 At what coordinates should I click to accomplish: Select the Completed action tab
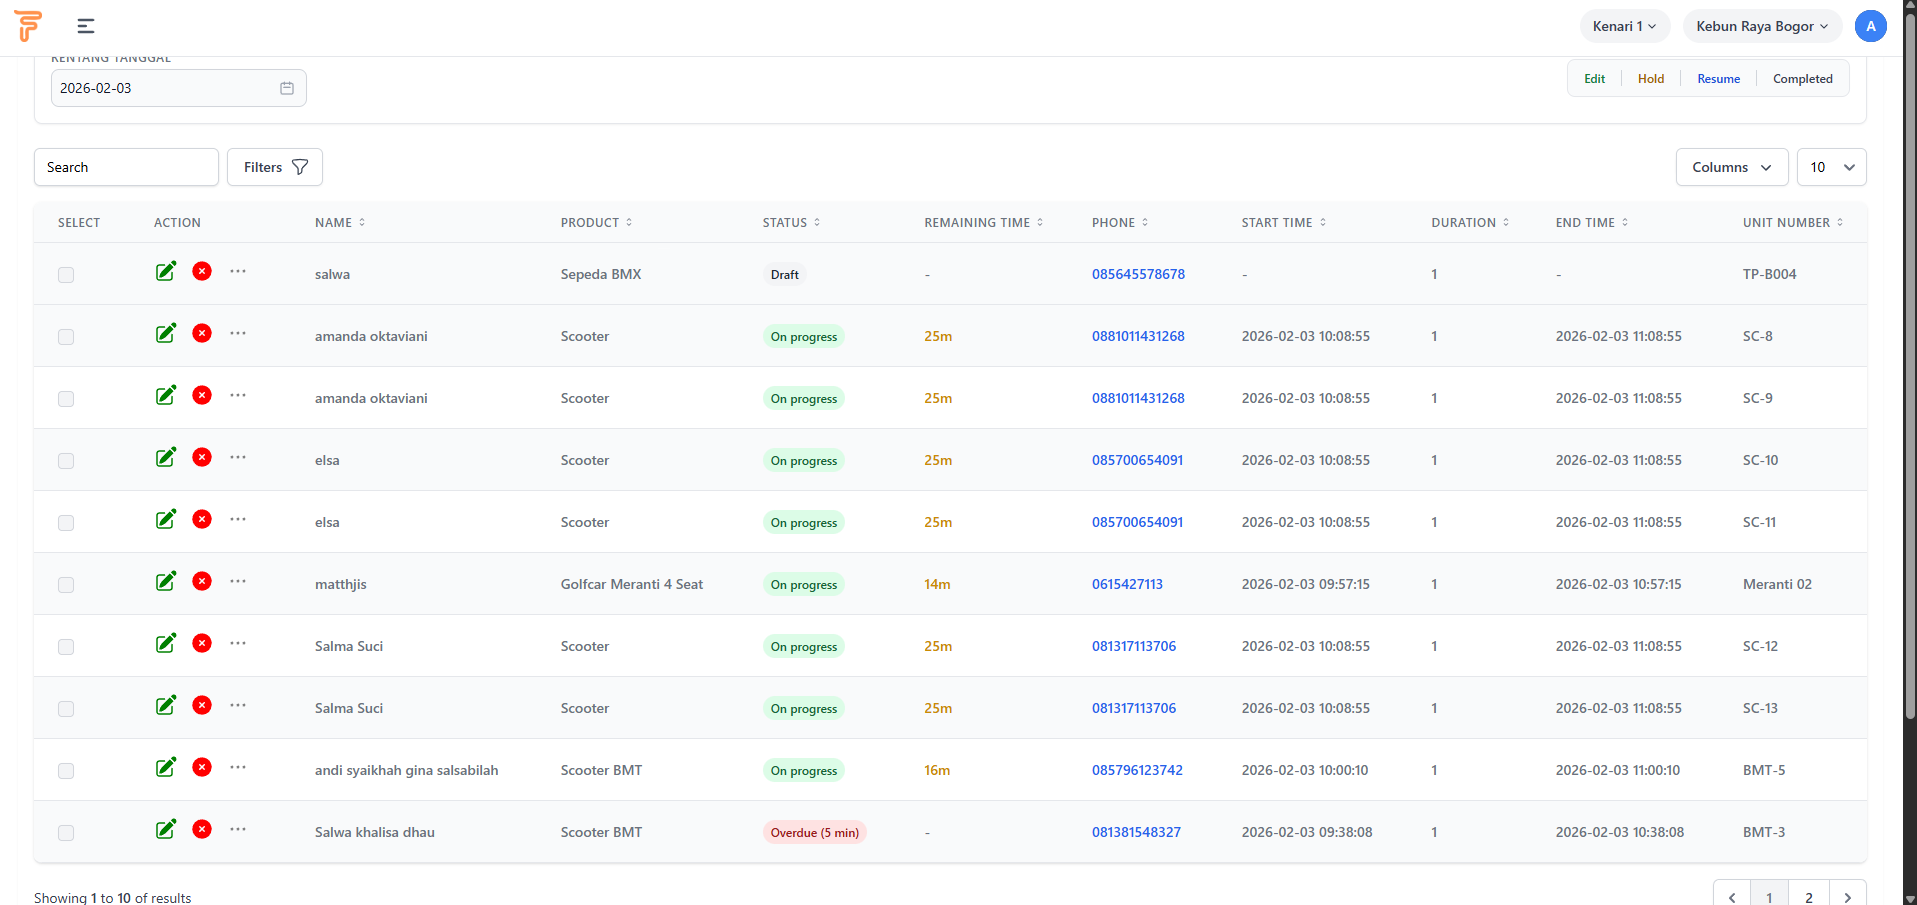(x=1802, y=79)
